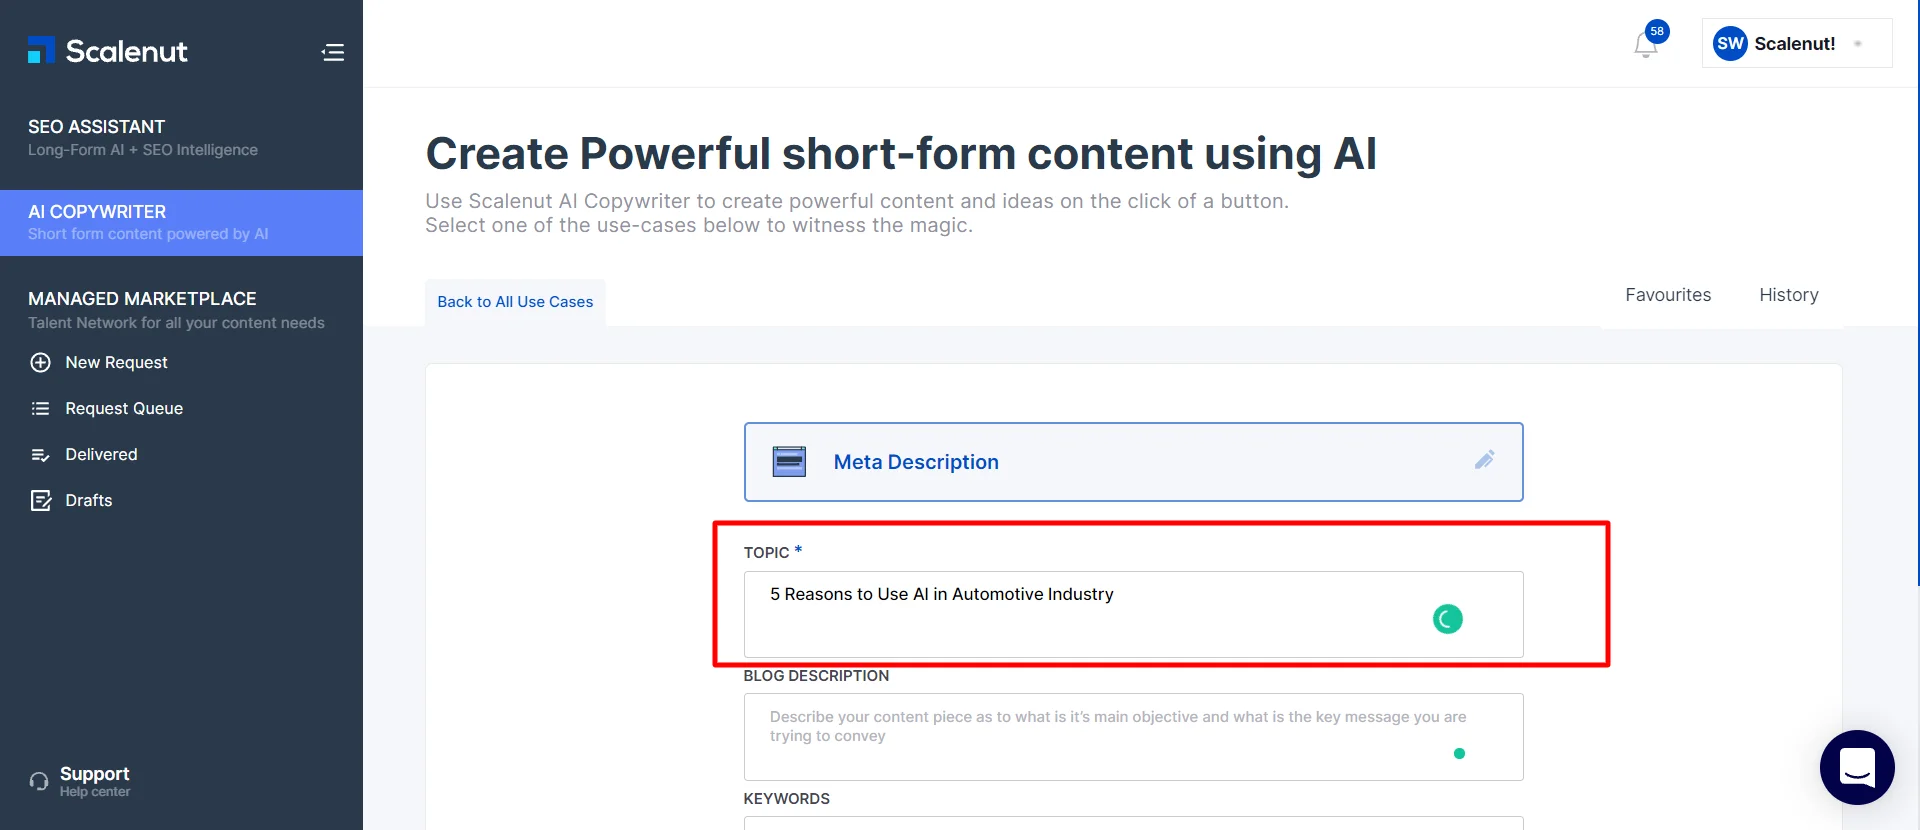
Task: Click the pencil edit icon on Meta Description
Action: click(1484, 460)
